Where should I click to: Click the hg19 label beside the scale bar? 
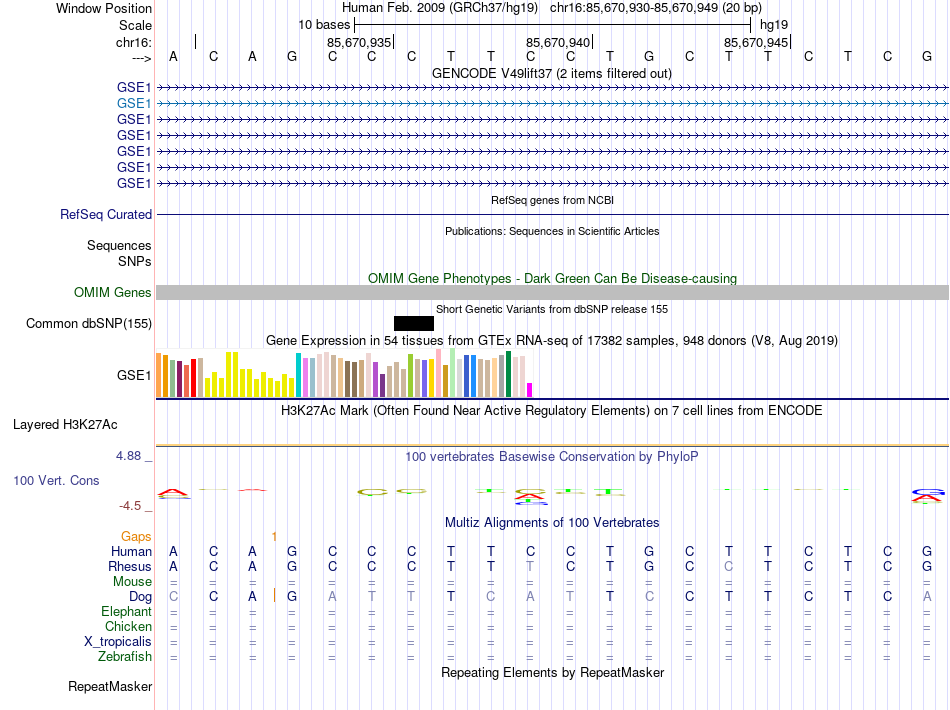774,25
